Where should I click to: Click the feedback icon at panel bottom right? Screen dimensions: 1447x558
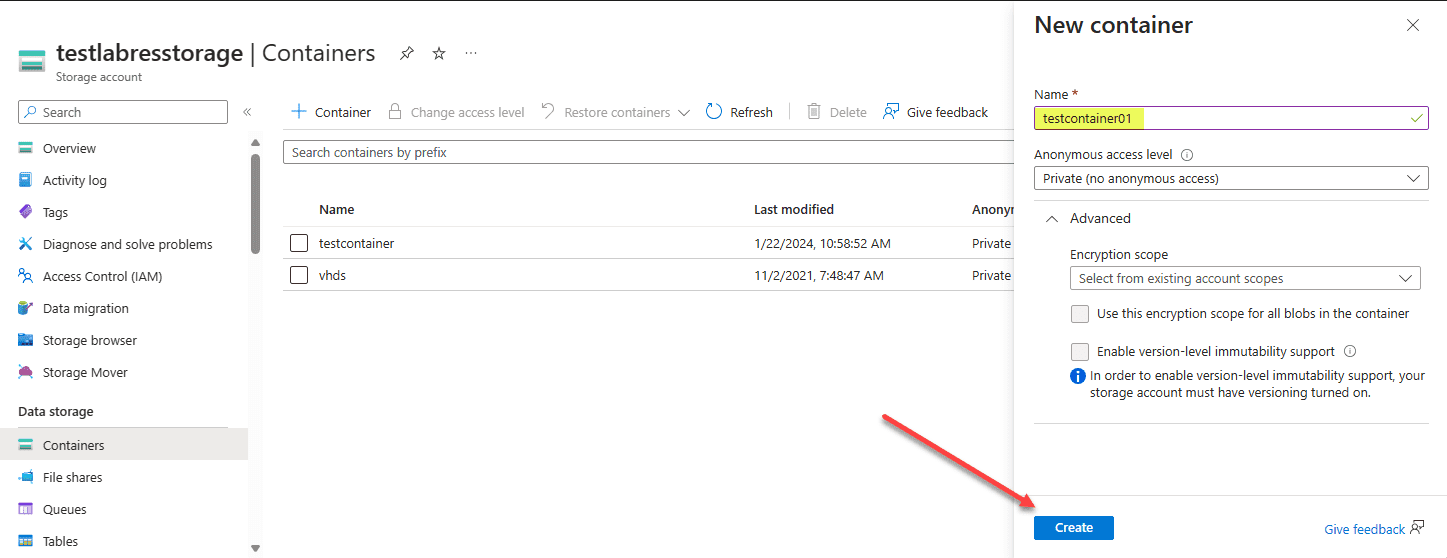click(x=1417, y=528)
